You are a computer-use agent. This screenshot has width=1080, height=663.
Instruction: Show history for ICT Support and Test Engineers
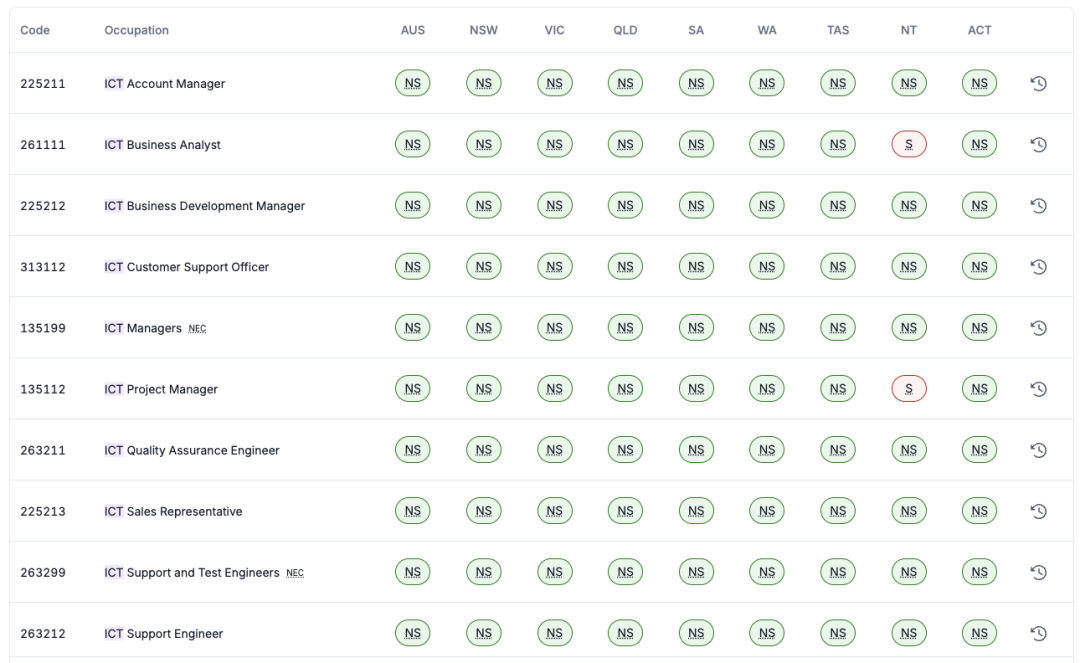1038,572
